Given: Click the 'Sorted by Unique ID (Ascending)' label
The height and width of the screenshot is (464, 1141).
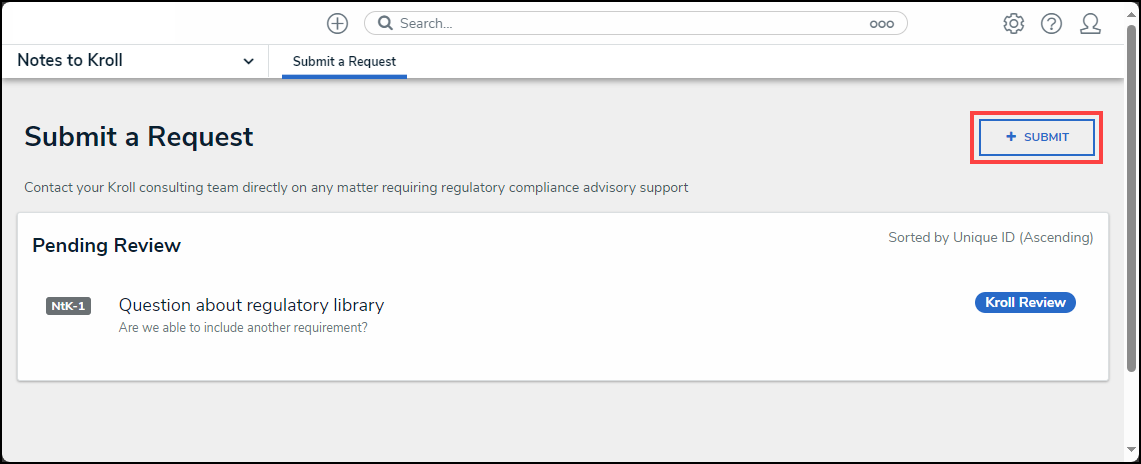Looking at the screenshot, I should (x=990, y=238).
